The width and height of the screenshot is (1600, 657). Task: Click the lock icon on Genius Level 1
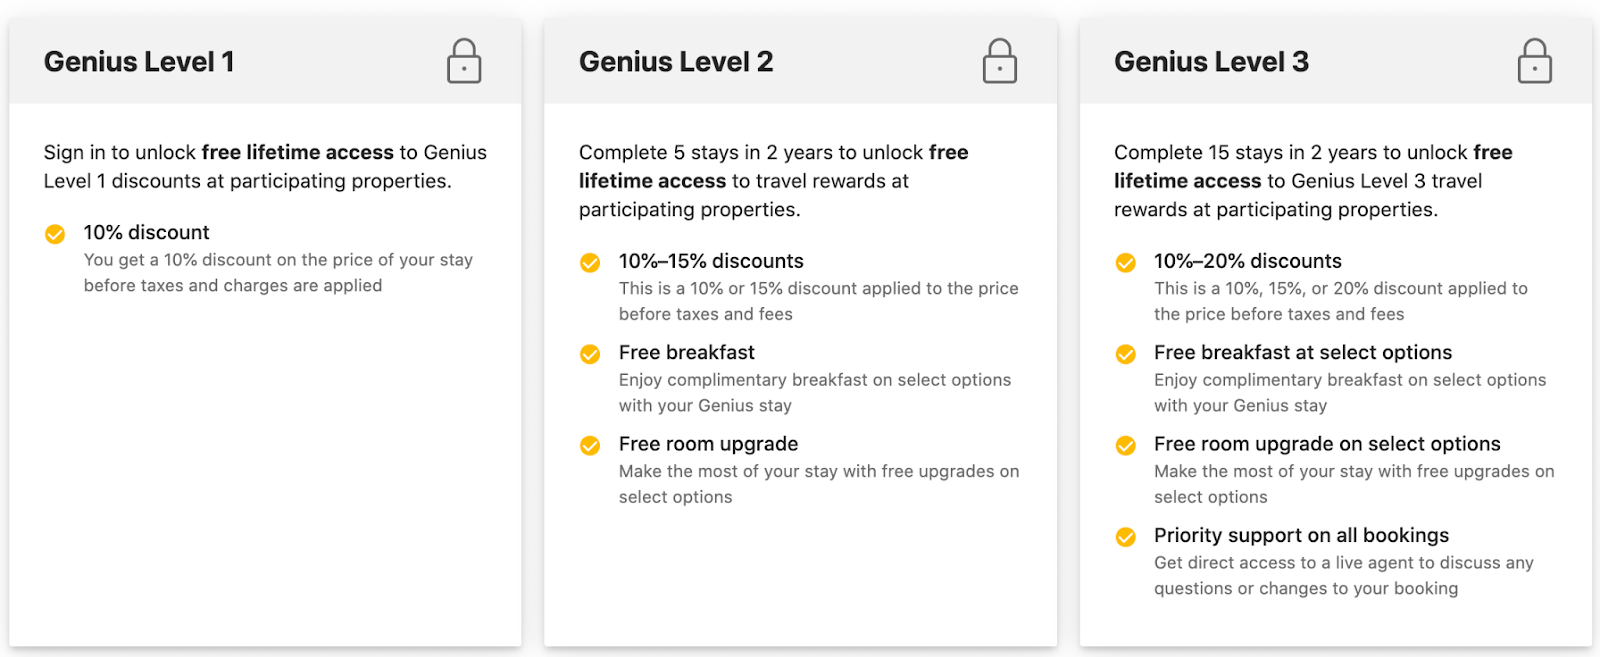[464, 62]
